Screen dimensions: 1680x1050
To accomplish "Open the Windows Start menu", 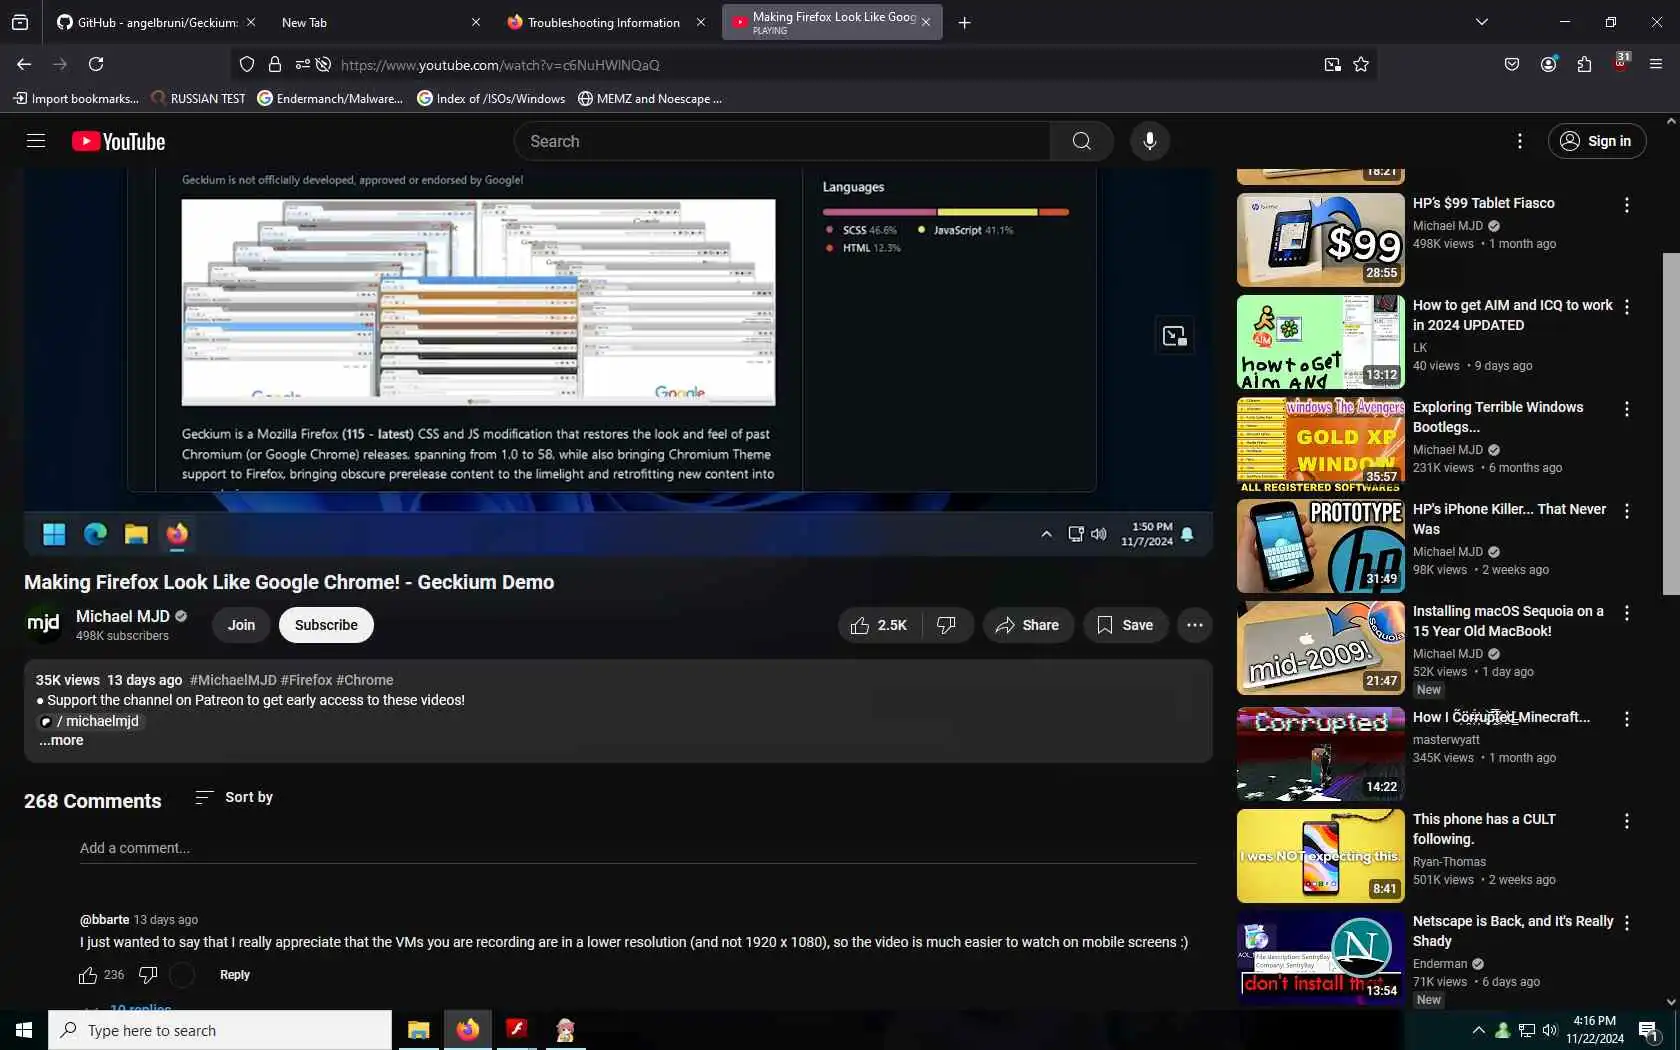I will click(24, 1030).
